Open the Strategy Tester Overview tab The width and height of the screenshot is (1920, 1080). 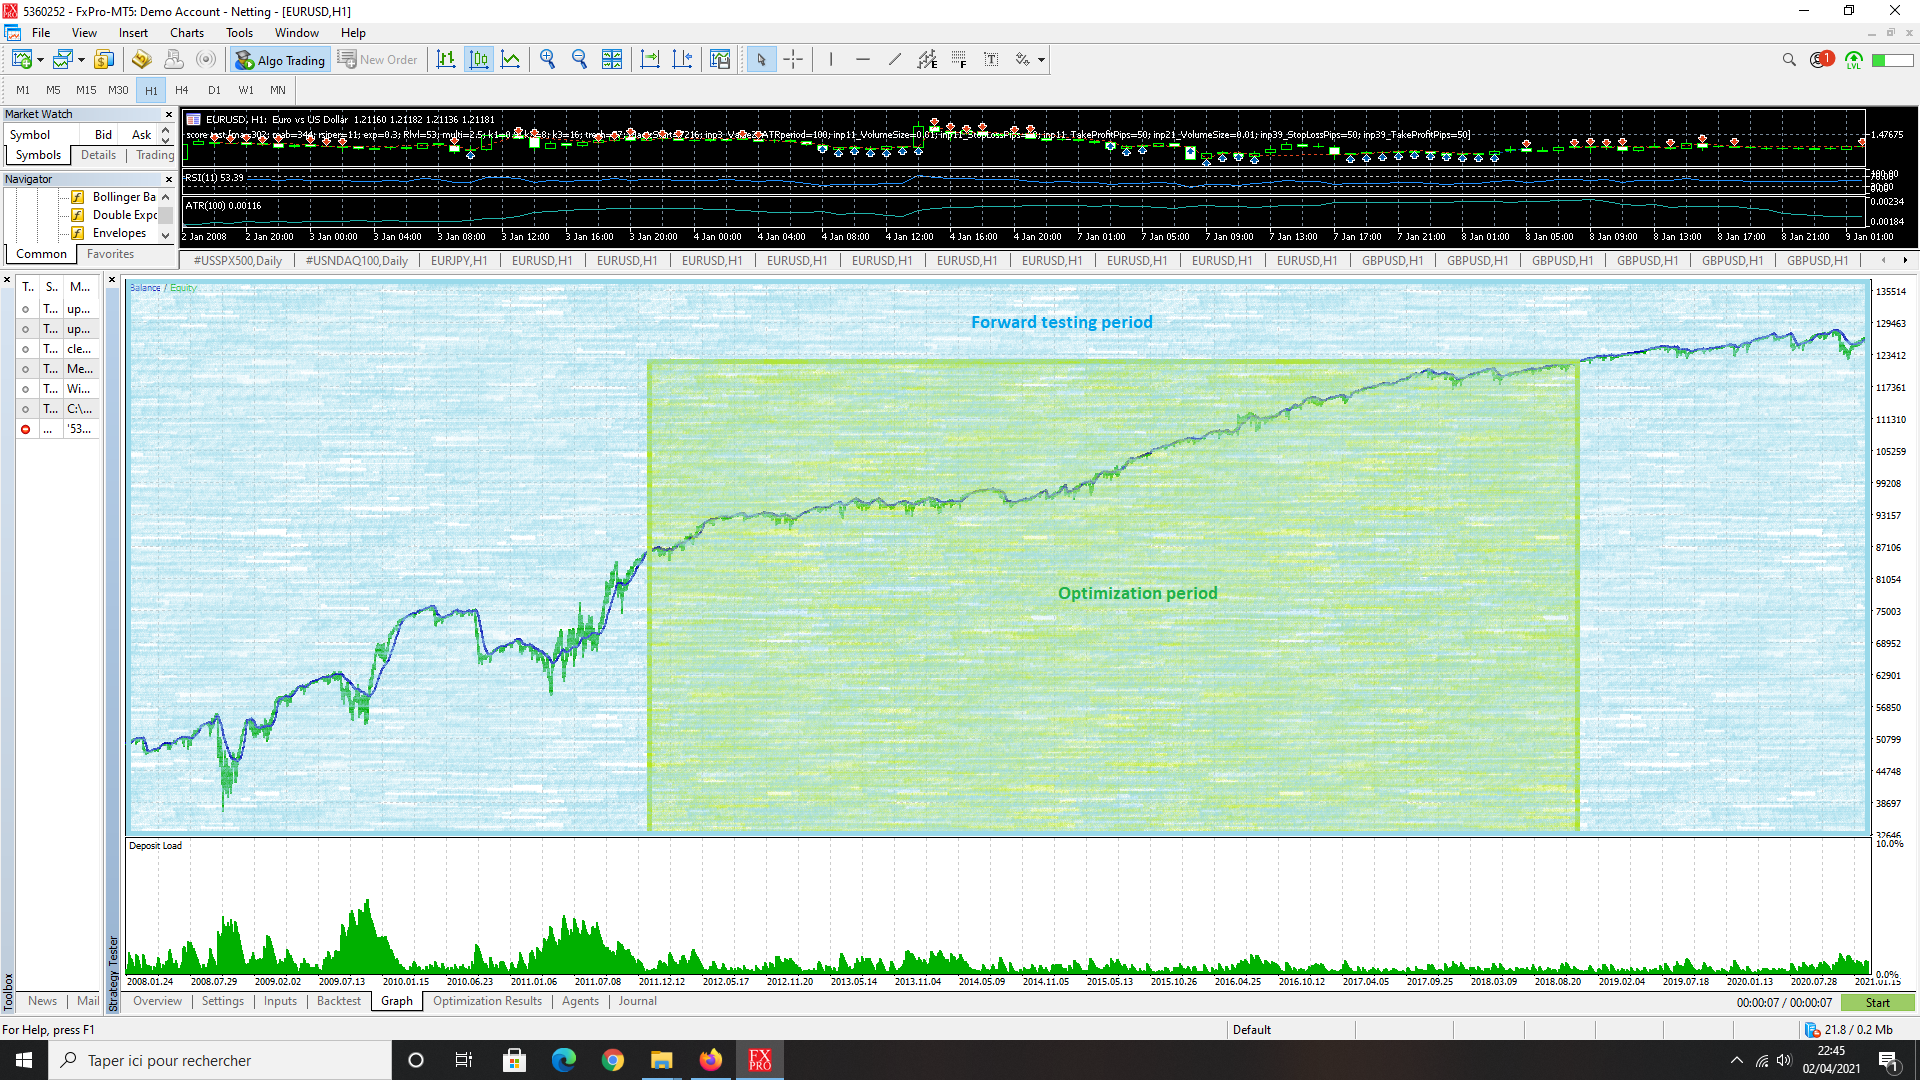(157, 1001)
